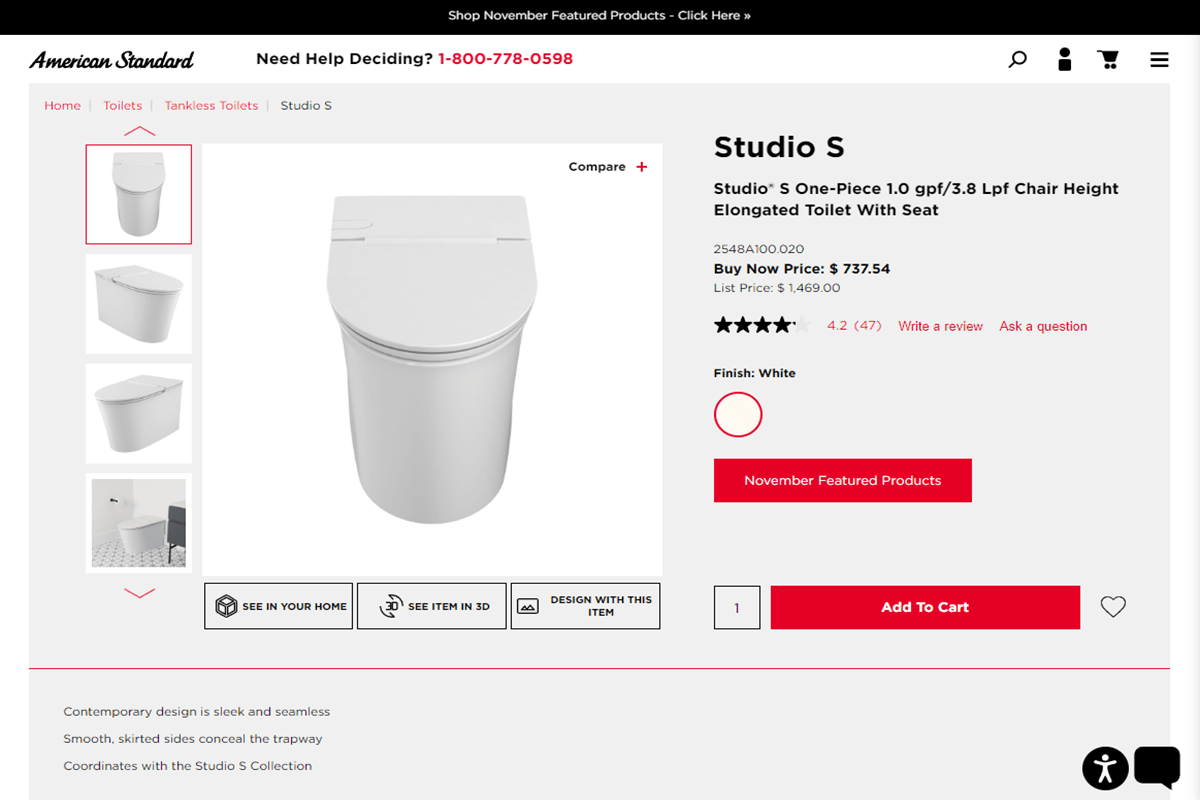Image resolution: width=1200 pixels, height=800 pixels.
Task: Select the bathroom scene thumbnail
Action: pos(139,523)
